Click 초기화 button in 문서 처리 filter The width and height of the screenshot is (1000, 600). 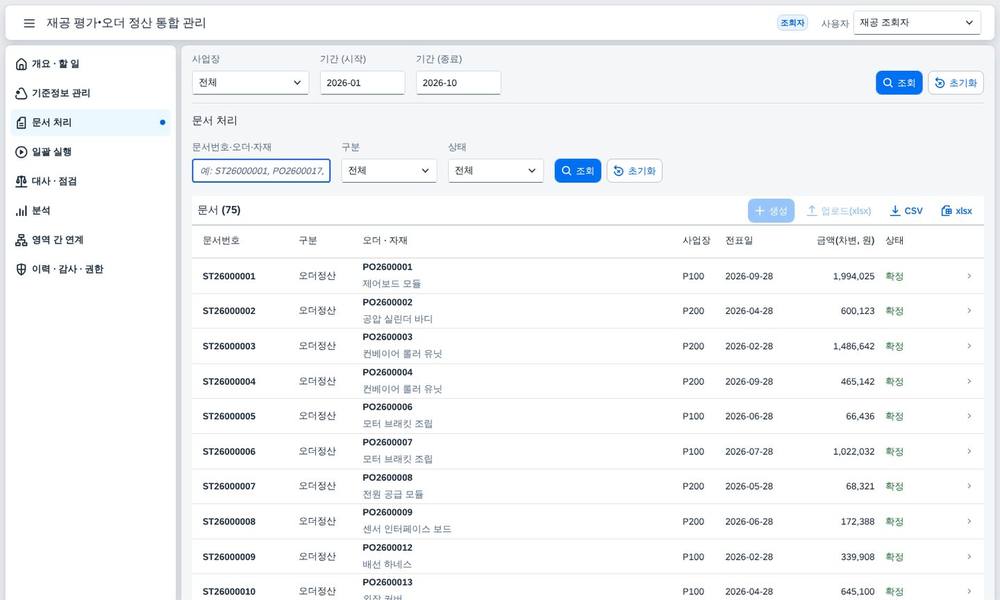coord(634,171)
